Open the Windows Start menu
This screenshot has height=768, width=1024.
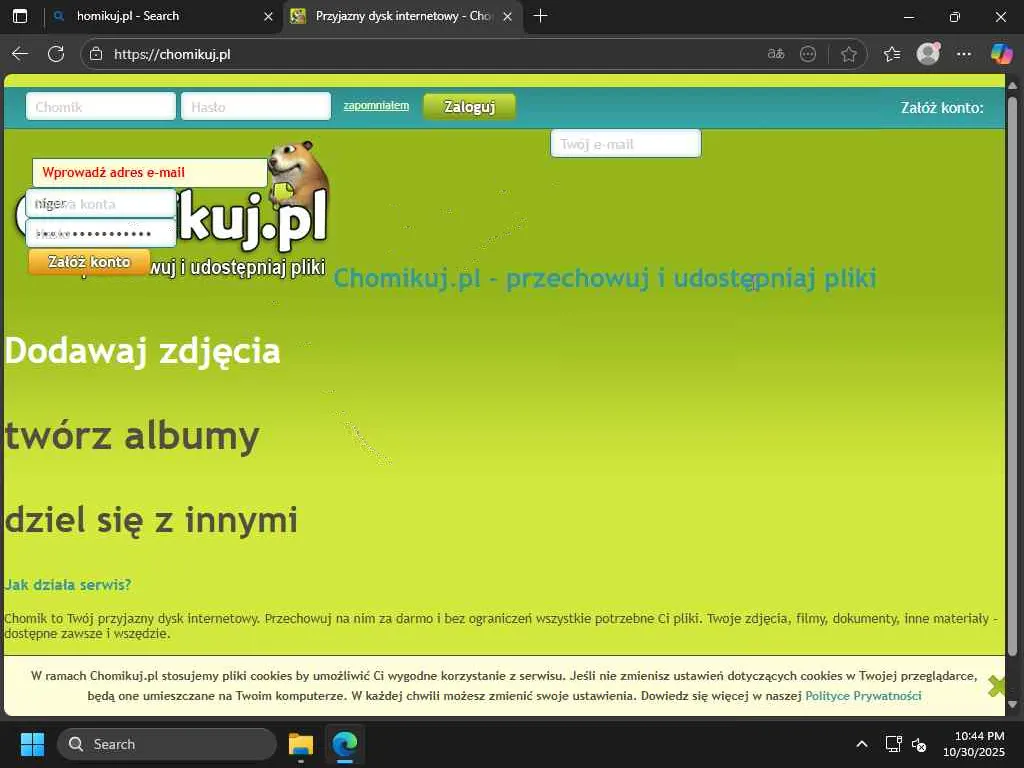[32, 744]
